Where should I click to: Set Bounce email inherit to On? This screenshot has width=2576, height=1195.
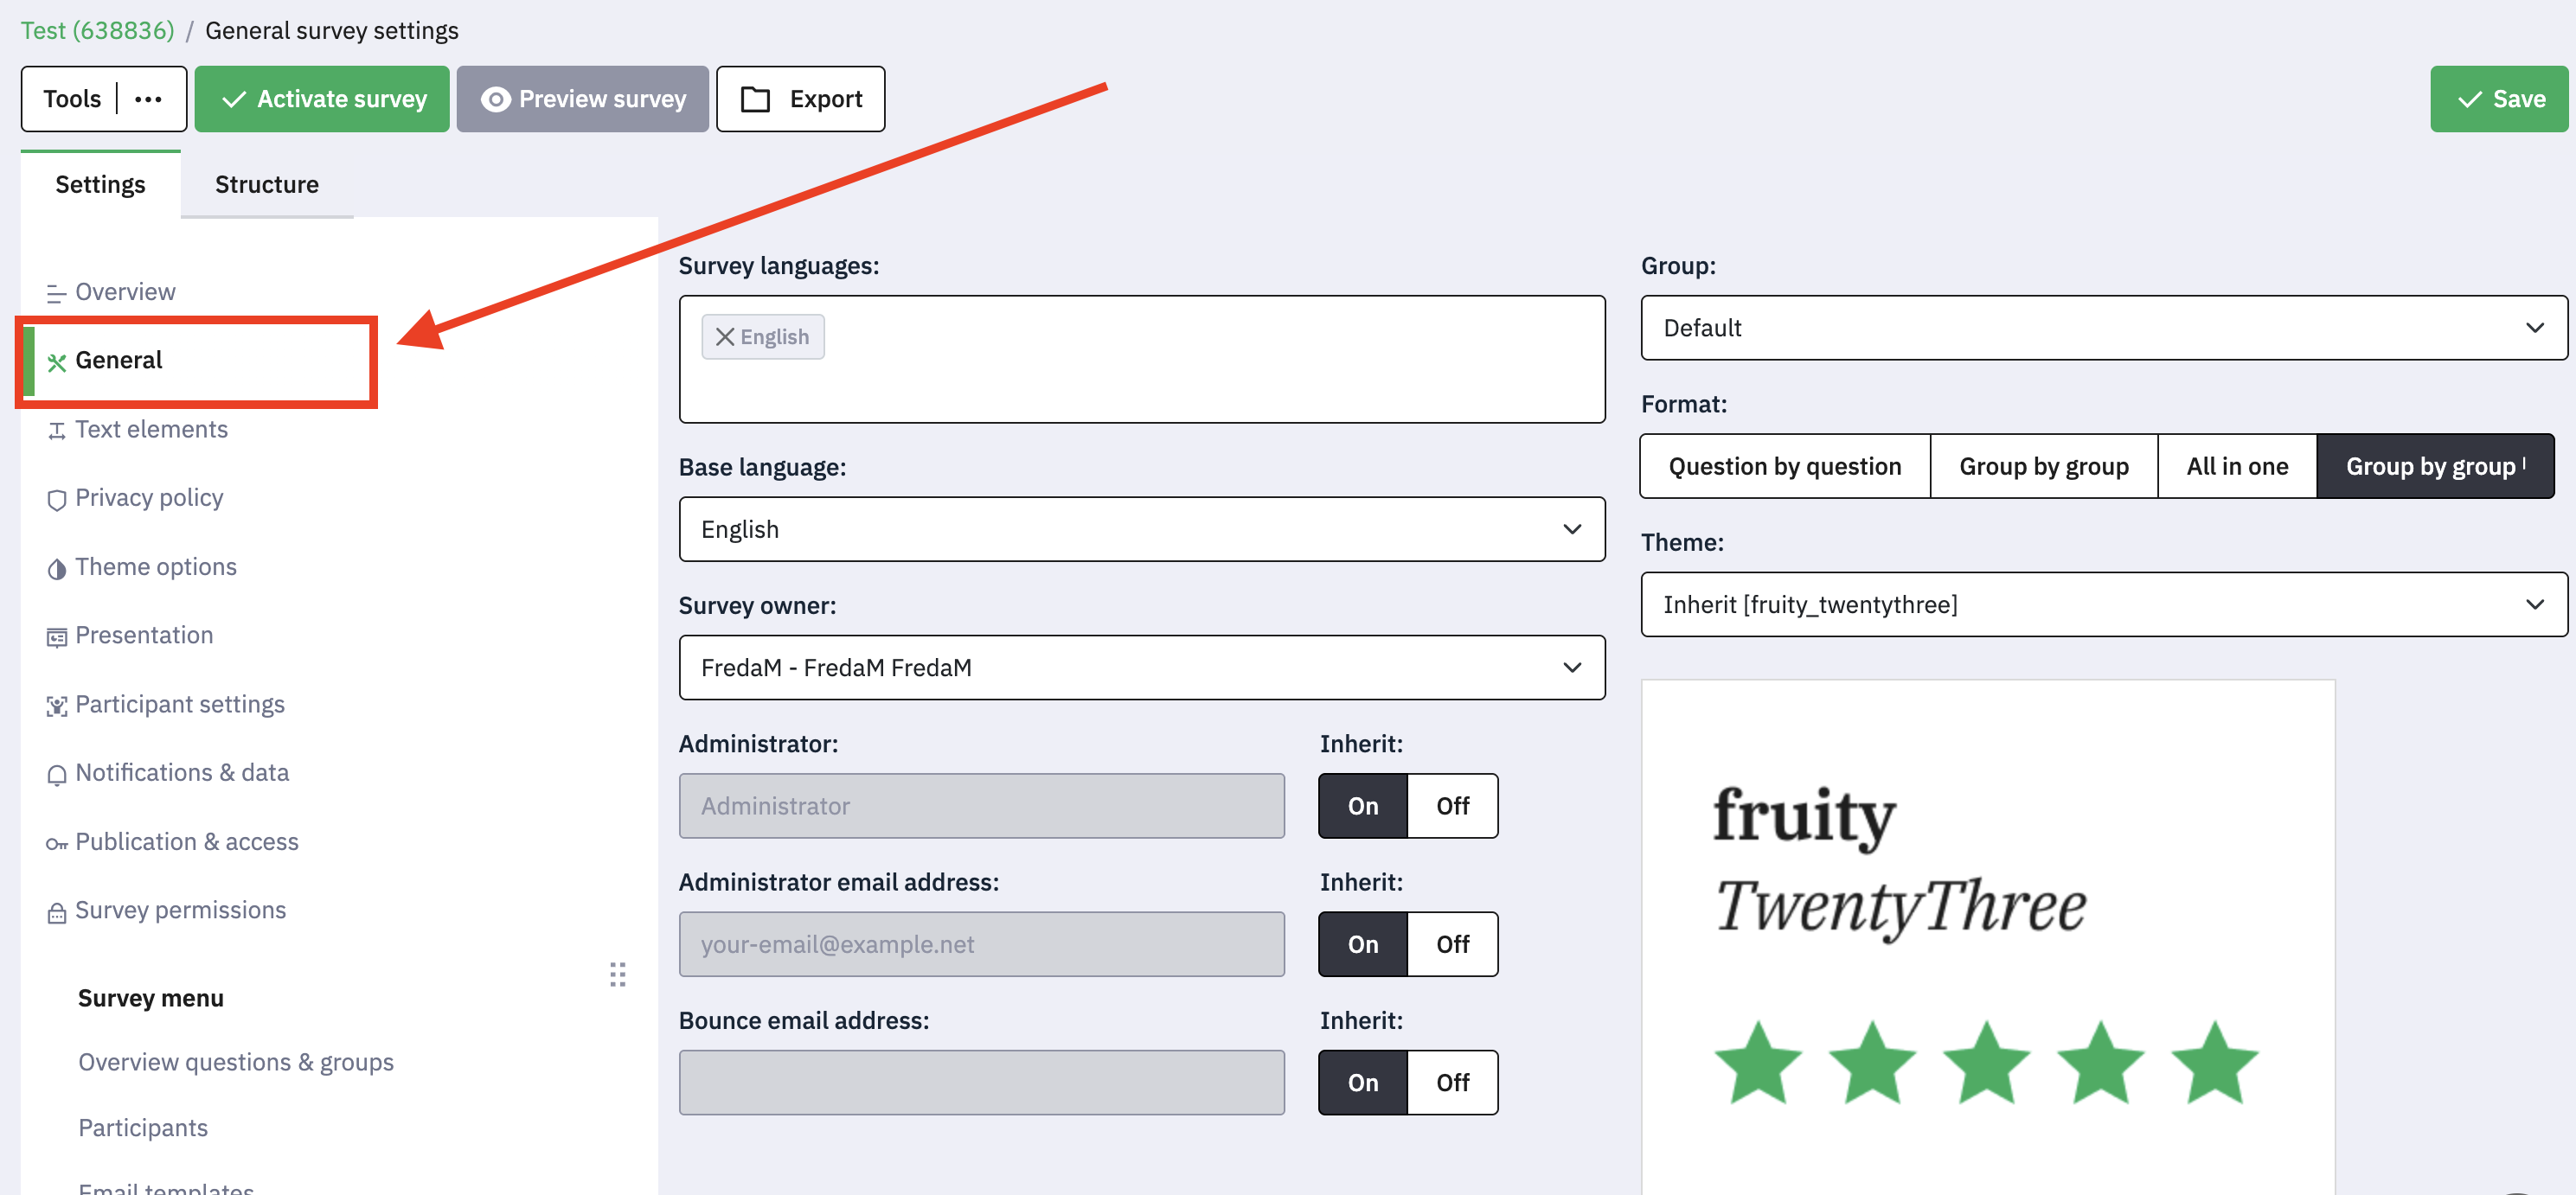coord(1363,1082)
